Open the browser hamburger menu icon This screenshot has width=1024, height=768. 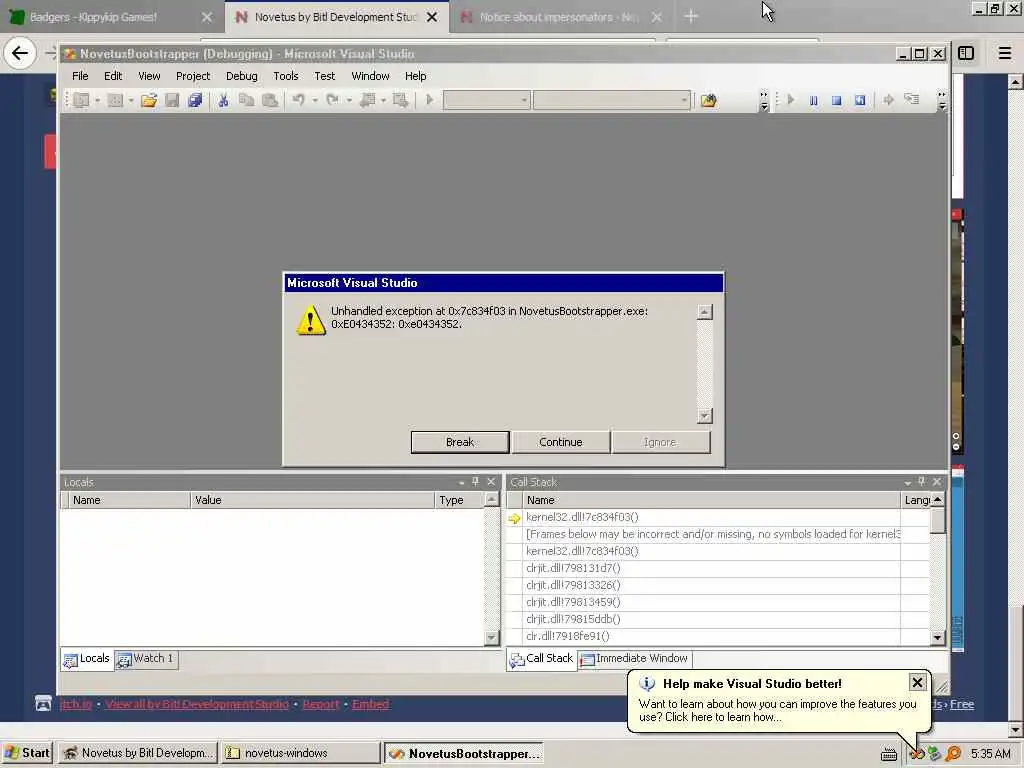pyautogui.click(x=1004, y=53)
